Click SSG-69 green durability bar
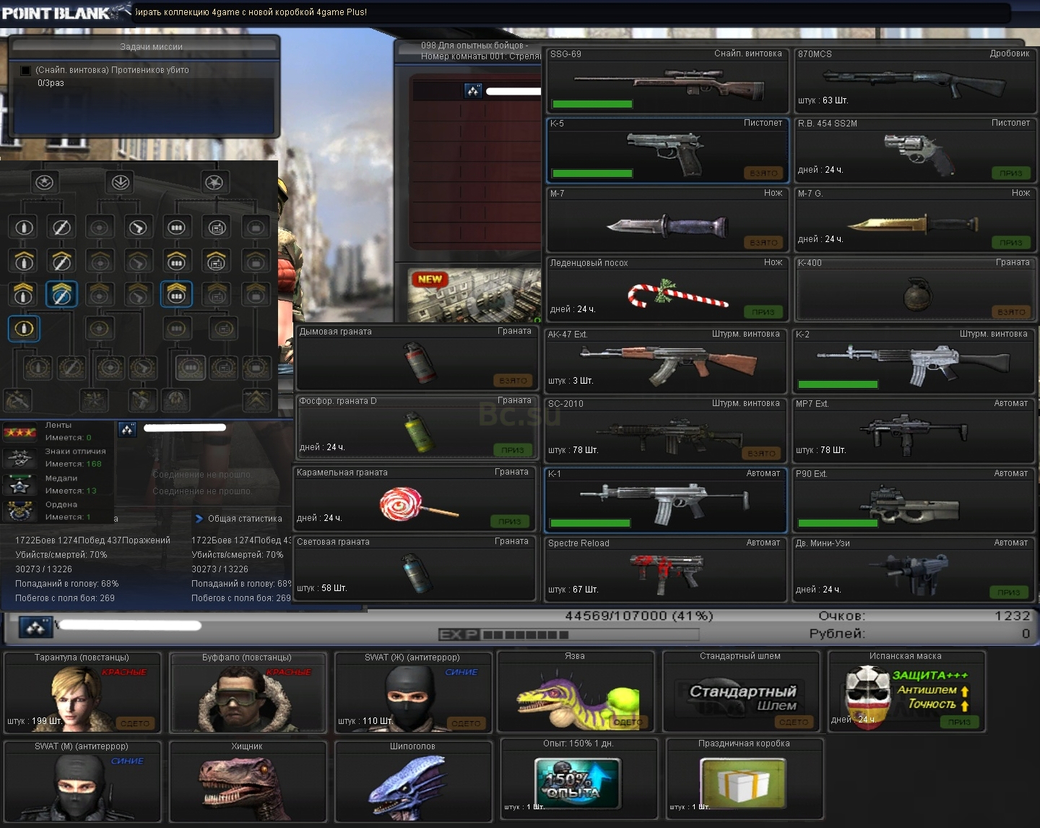Image resolution: width=1040 pixels, height=828 pixels. (592, 104)
